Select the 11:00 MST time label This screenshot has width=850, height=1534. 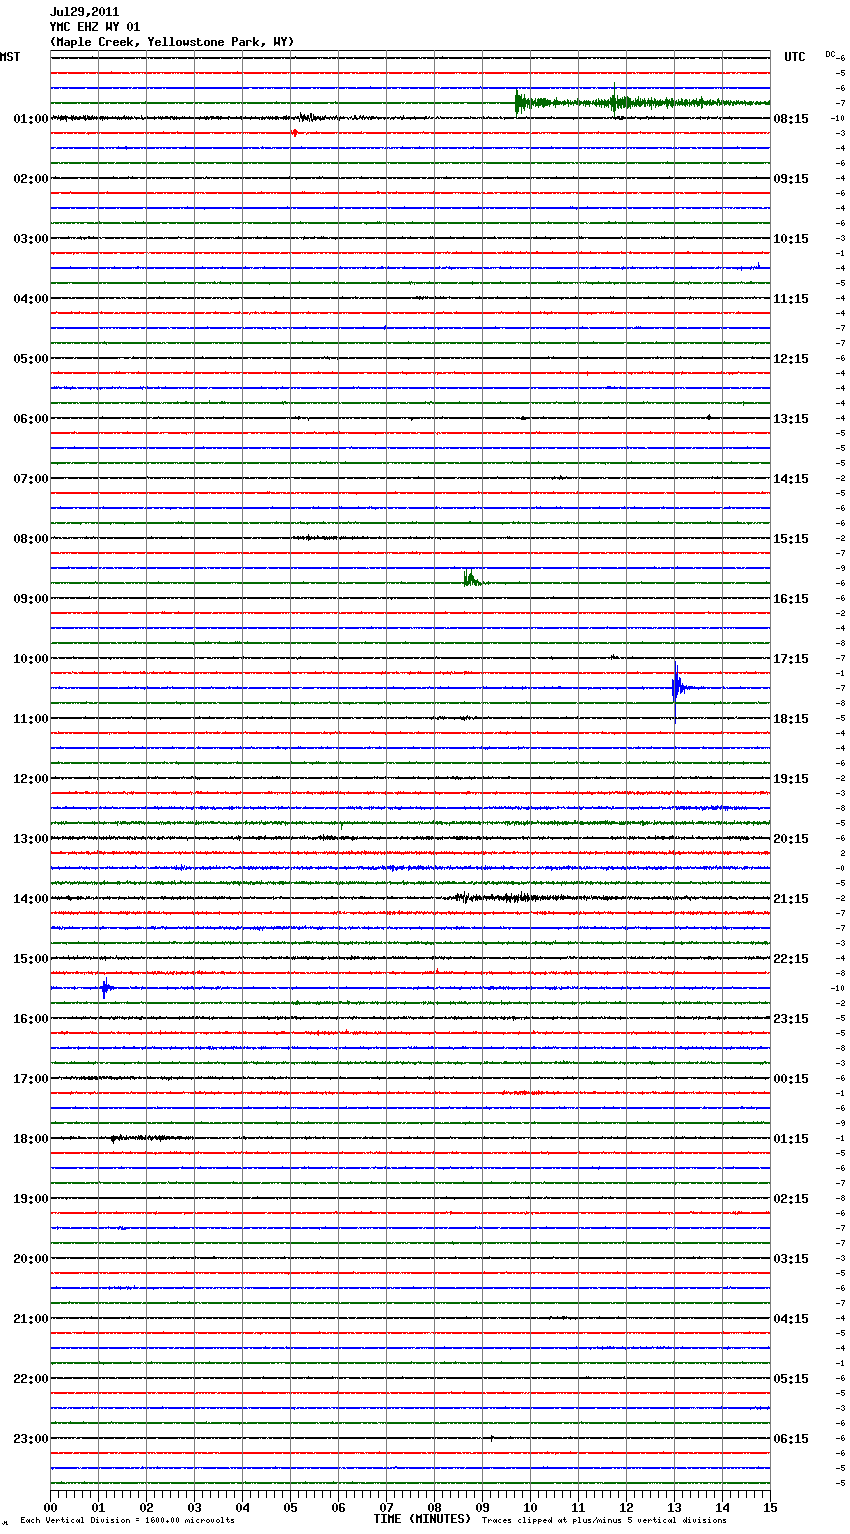[31, 719]
